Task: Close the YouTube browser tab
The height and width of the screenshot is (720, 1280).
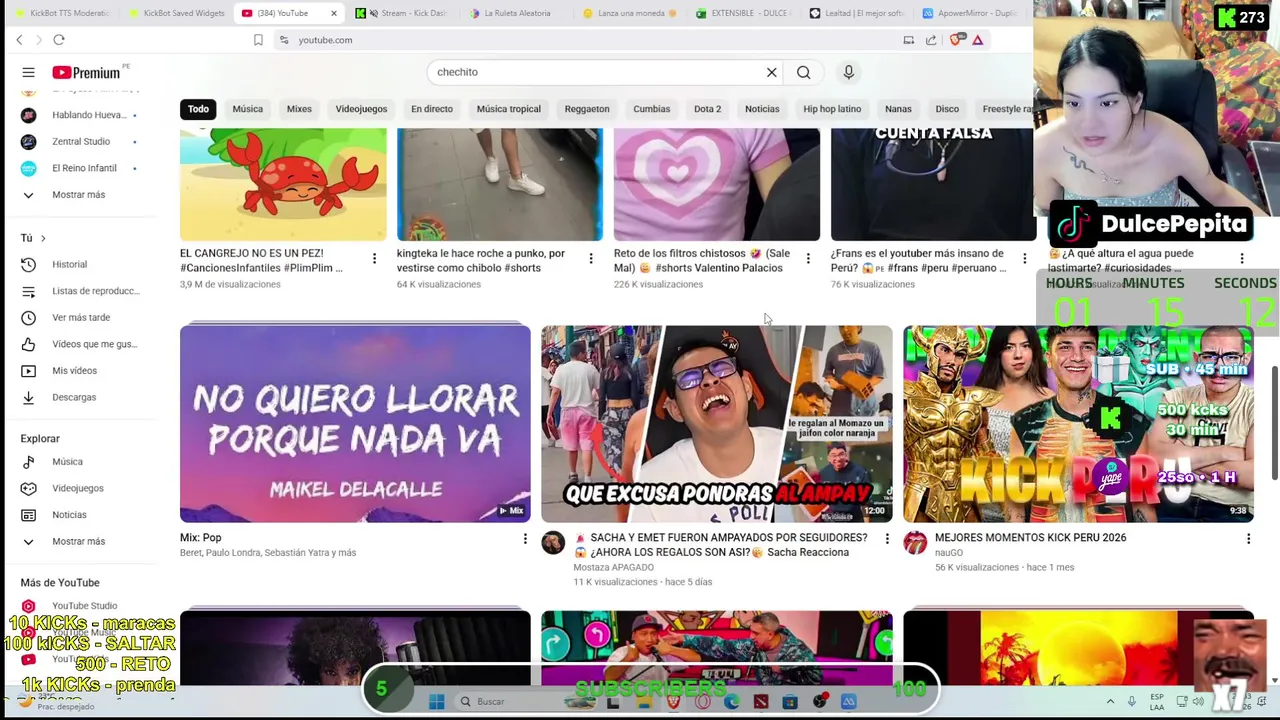Action: coord(334,13)
